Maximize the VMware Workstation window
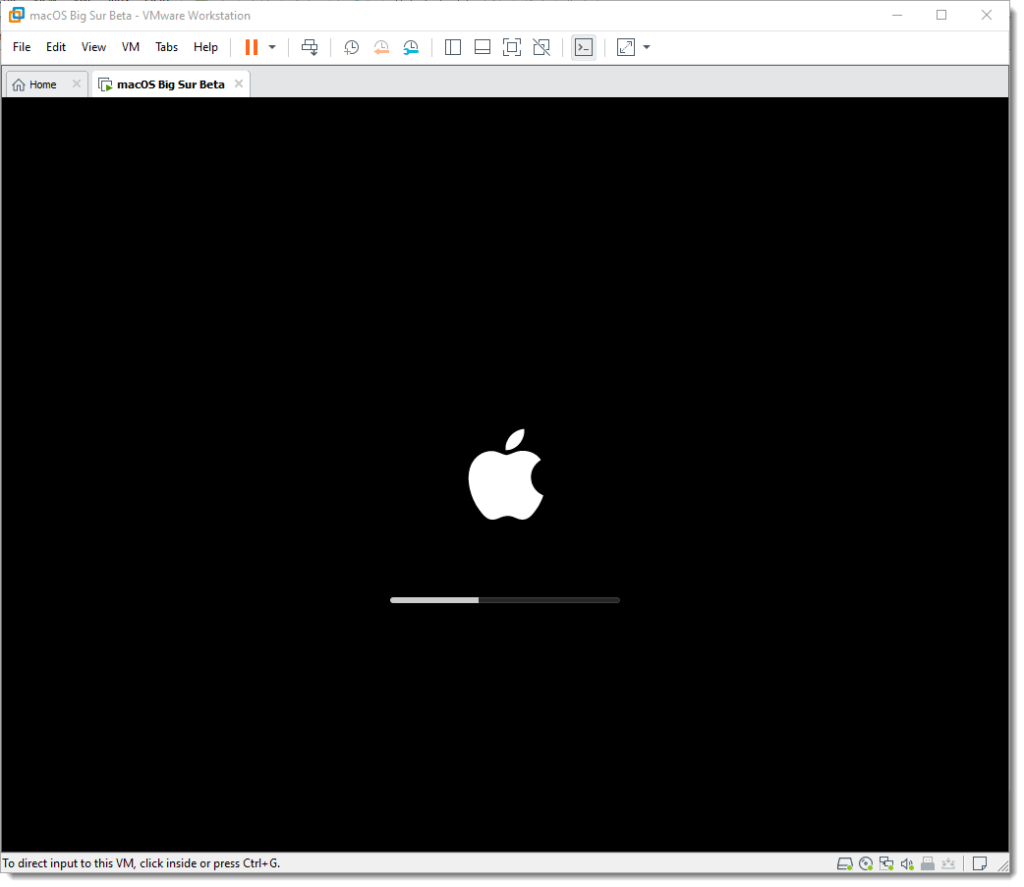Viewport: 1024px width, 887px height. pos(941,15)
